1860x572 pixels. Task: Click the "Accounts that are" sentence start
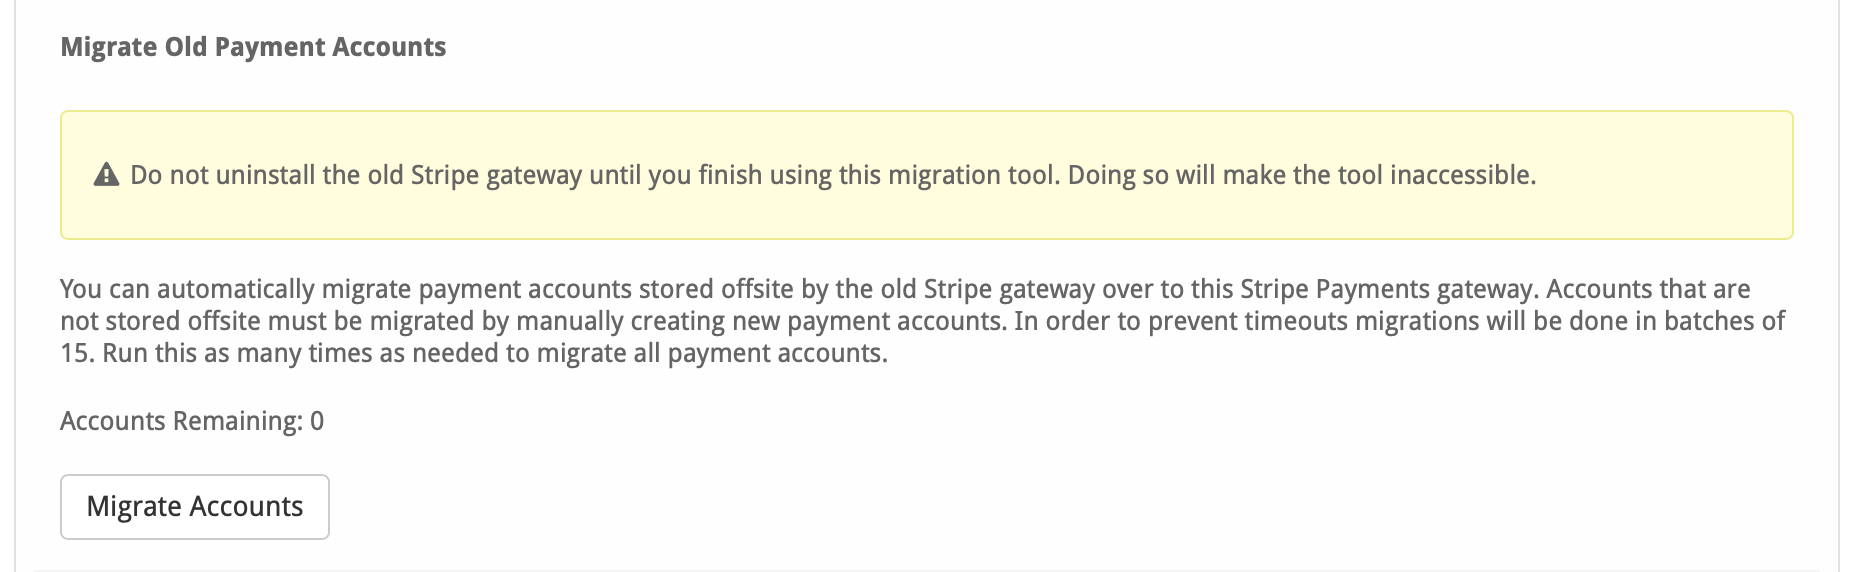point(1648,289)
